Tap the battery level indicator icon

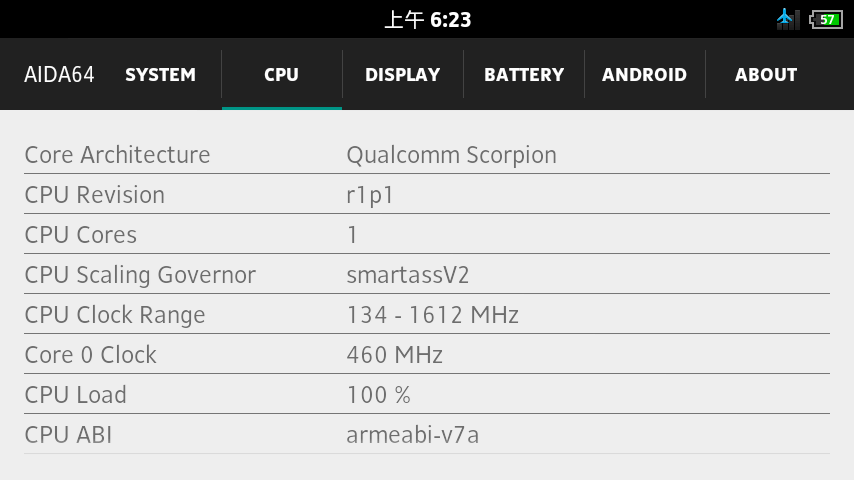(x=826, y=19)
